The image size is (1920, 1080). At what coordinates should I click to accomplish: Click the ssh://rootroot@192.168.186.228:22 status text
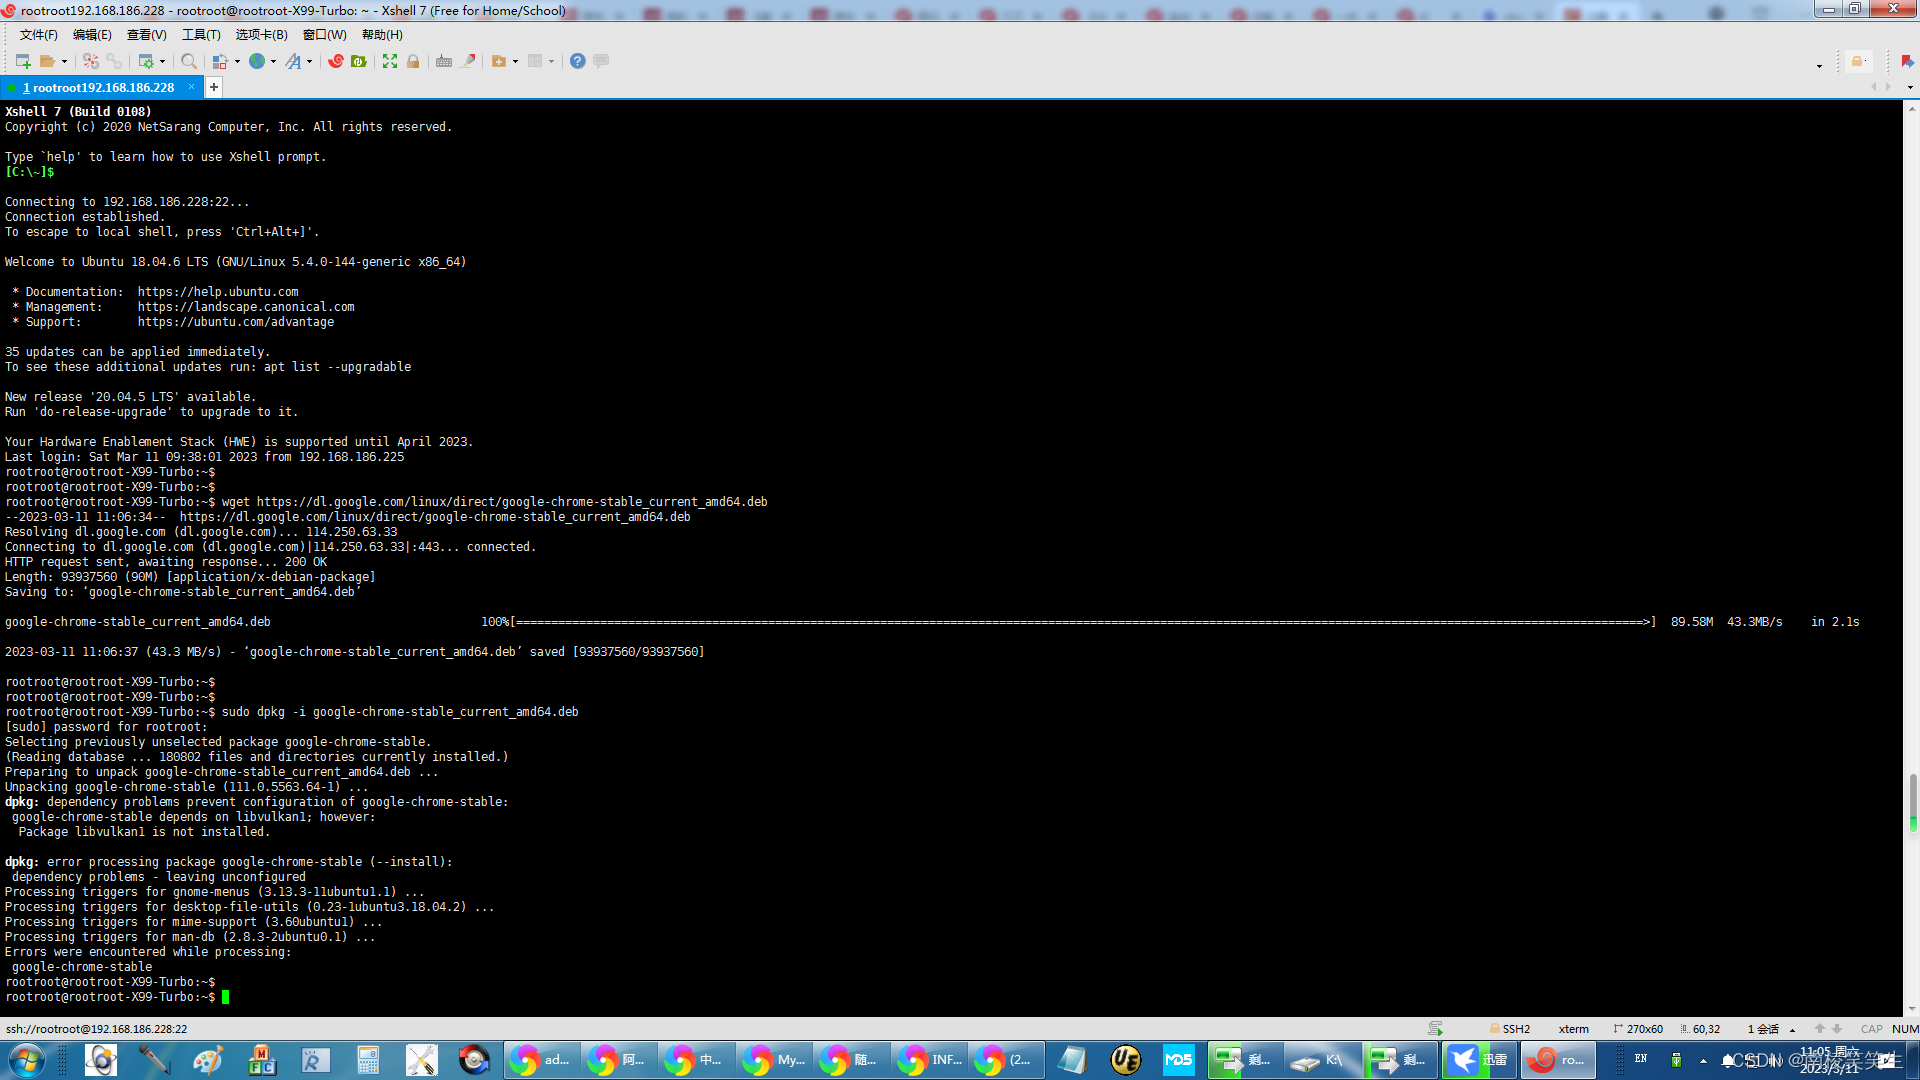96,1029
